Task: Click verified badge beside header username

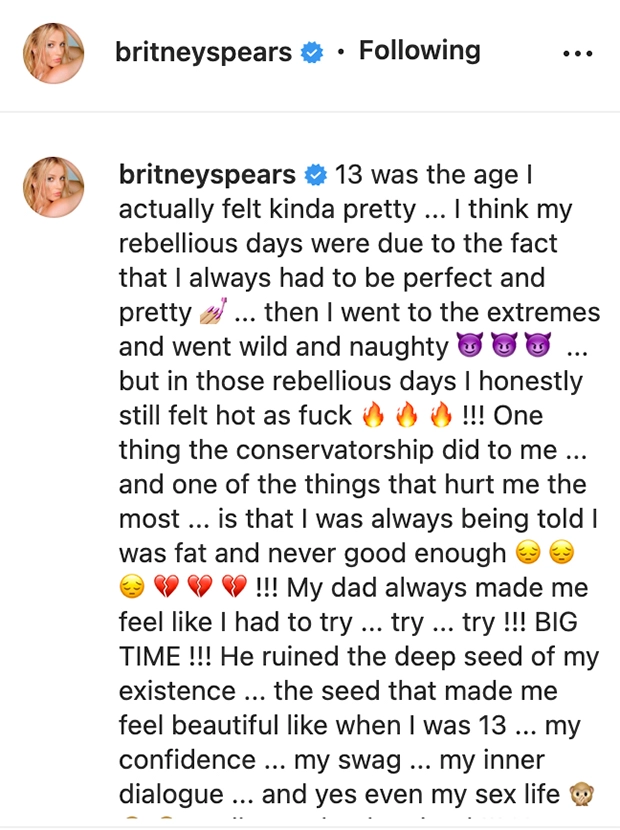Action: (312, 52)
